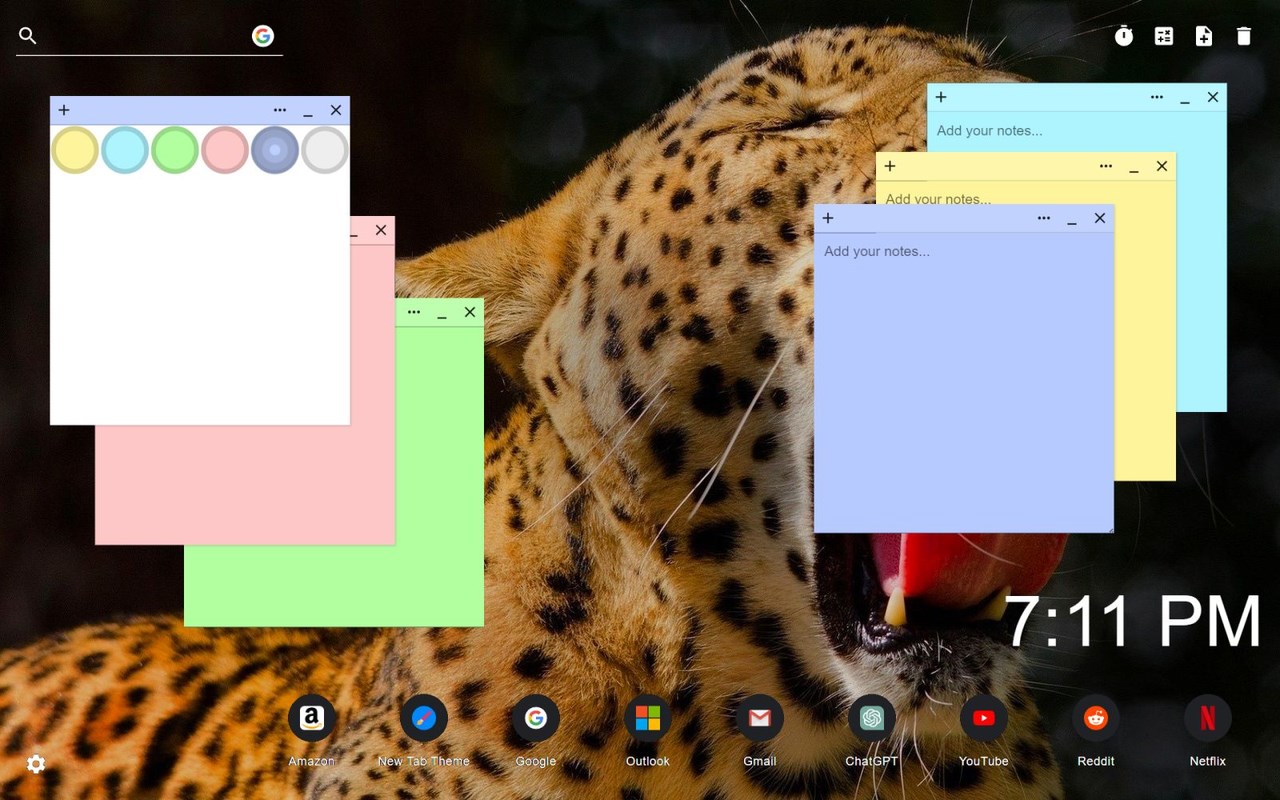Open the ChatGPT shortcut
Screen dimensions: 1280x800
872,719
